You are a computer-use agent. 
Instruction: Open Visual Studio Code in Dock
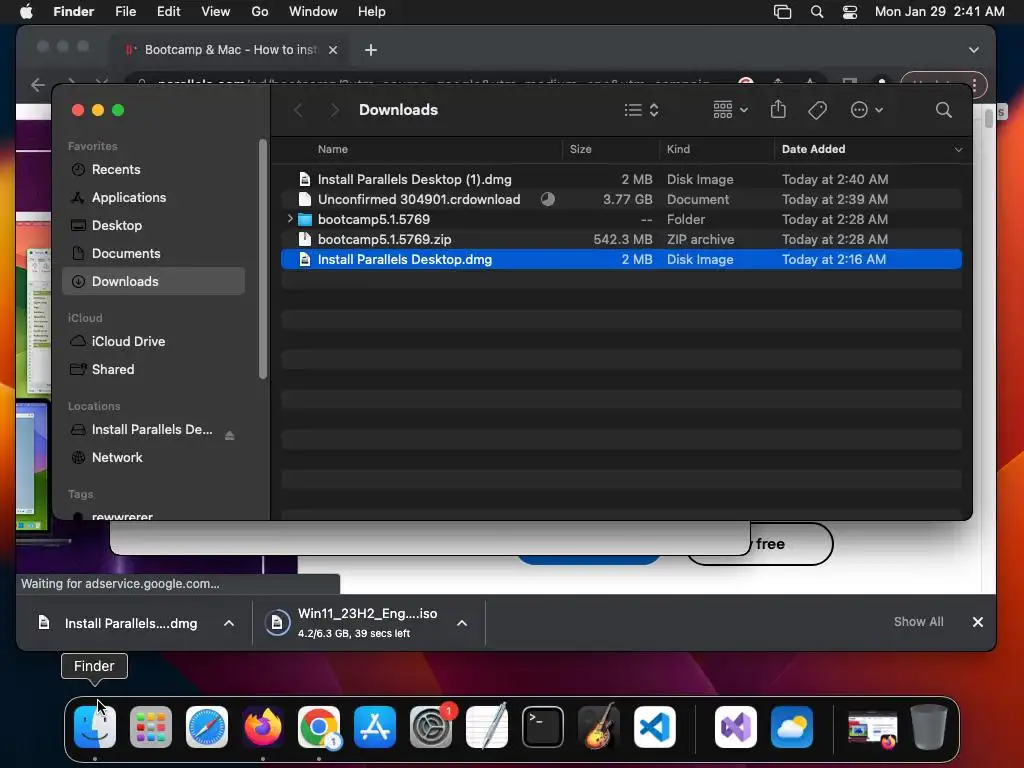point(655,727)
